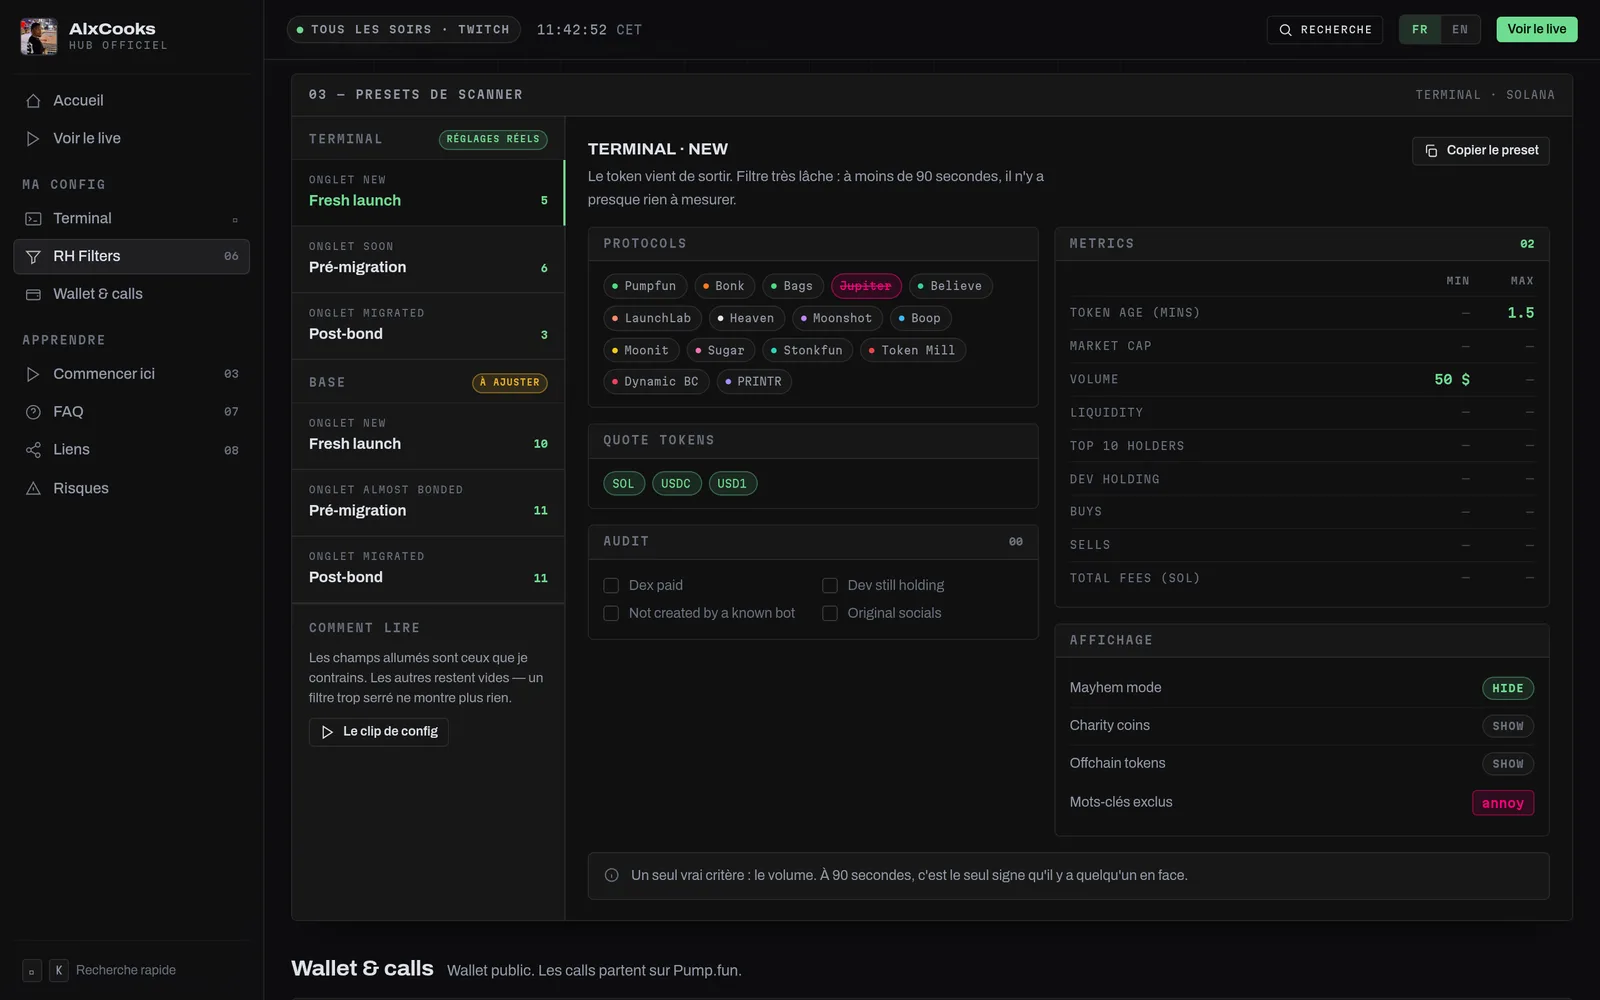
Task: Open Base Fresh launch preset with 10 settings
Action: click(428, 436)
